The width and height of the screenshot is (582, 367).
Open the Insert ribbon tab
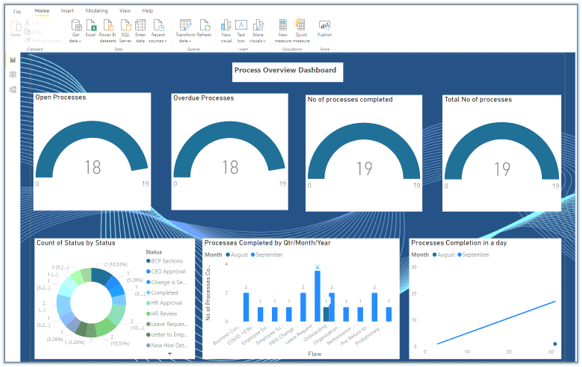[67, 11]
